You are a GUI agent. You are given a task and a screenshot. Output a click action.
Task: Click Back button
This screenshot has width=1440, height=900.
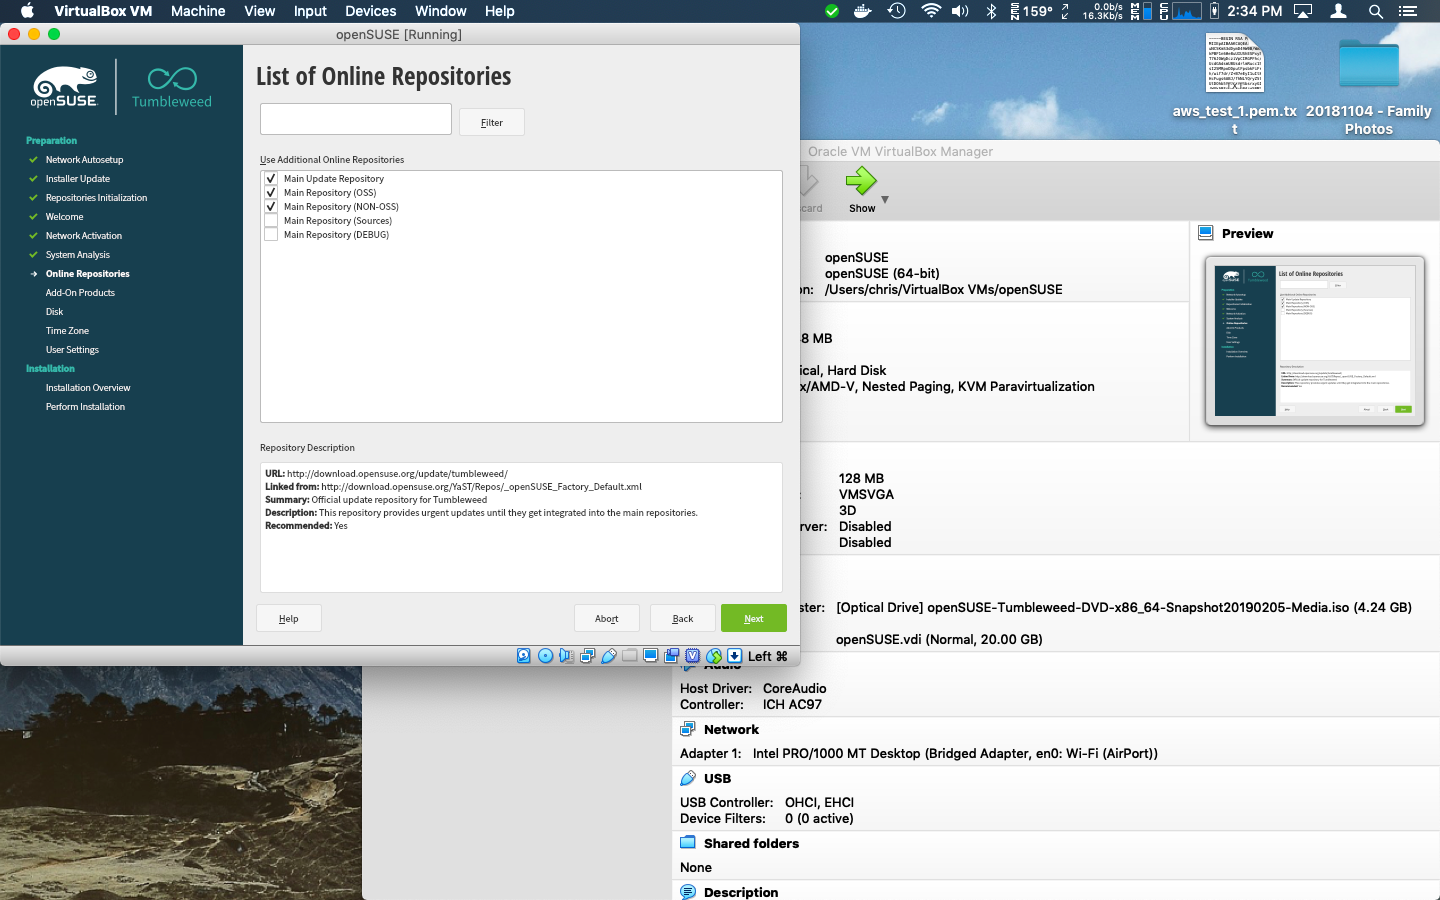(x=683, y=618)
